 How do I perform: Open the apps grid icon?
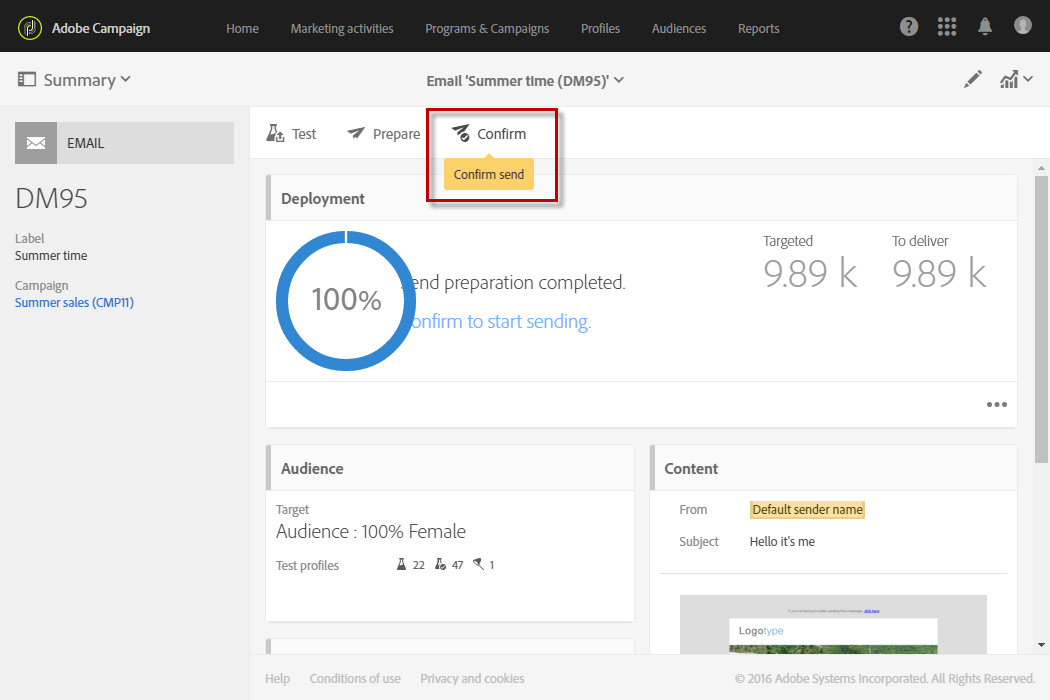pyautogui.click(x=947, y=27)
